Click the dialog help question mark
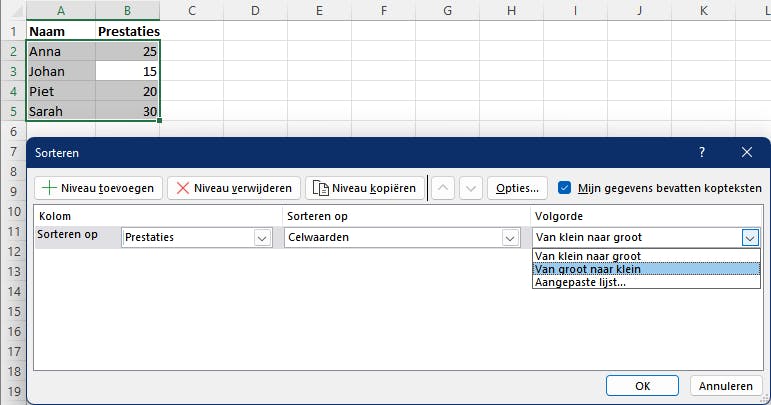 tap(702, 153)
